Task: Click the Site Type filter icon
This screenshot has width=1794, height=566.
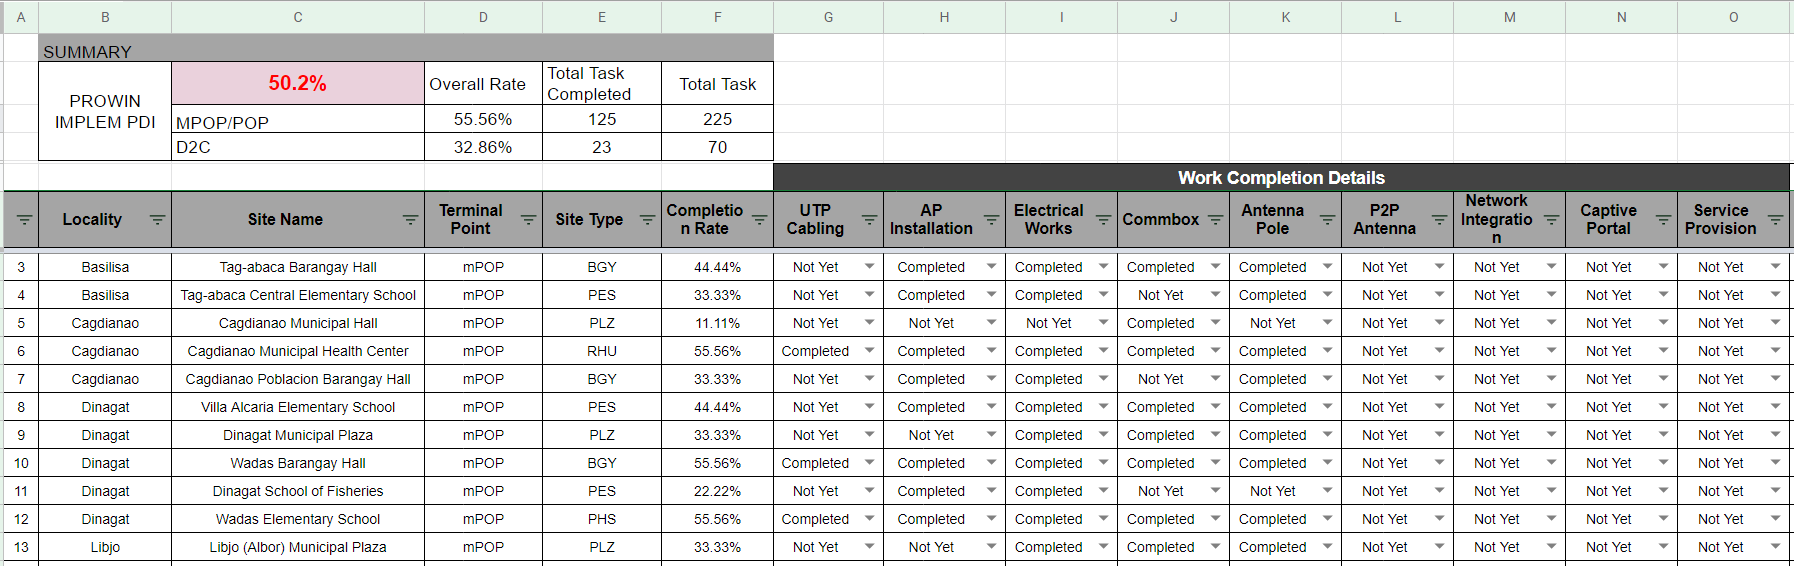Action: click(647, 220)
